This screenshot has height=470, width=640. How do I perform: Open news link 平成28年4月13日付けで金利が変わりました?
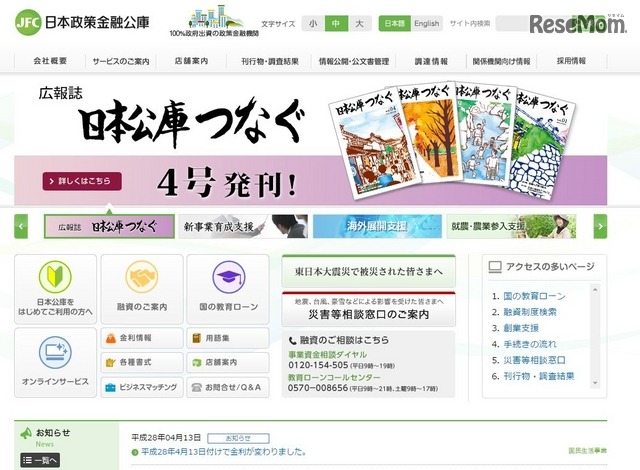pos(223,452)
